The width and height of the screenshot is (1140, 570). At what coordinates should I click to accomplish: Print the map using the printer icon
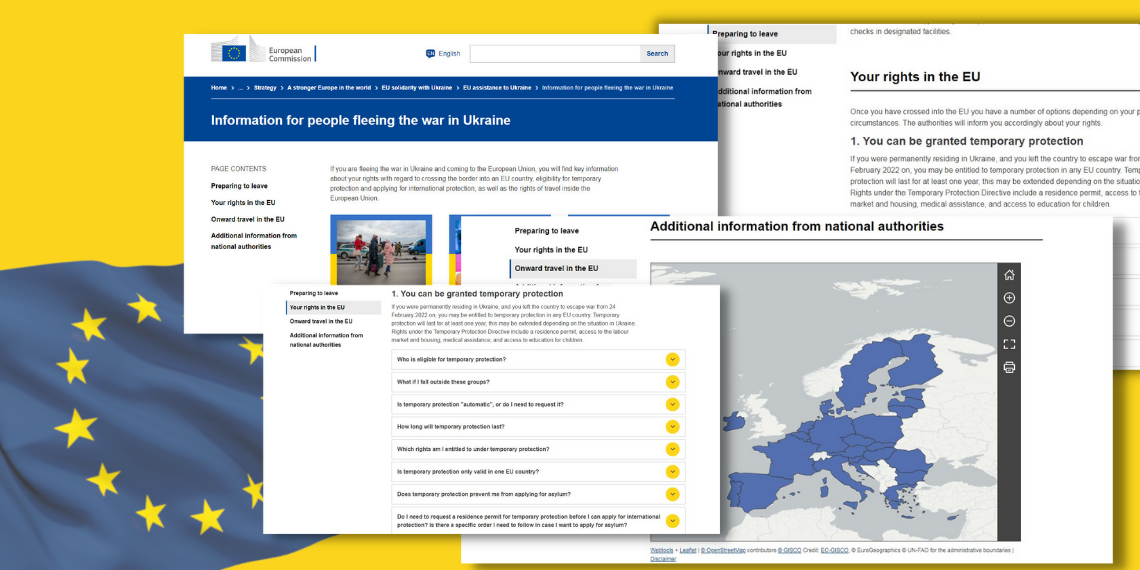point(1009,367)
